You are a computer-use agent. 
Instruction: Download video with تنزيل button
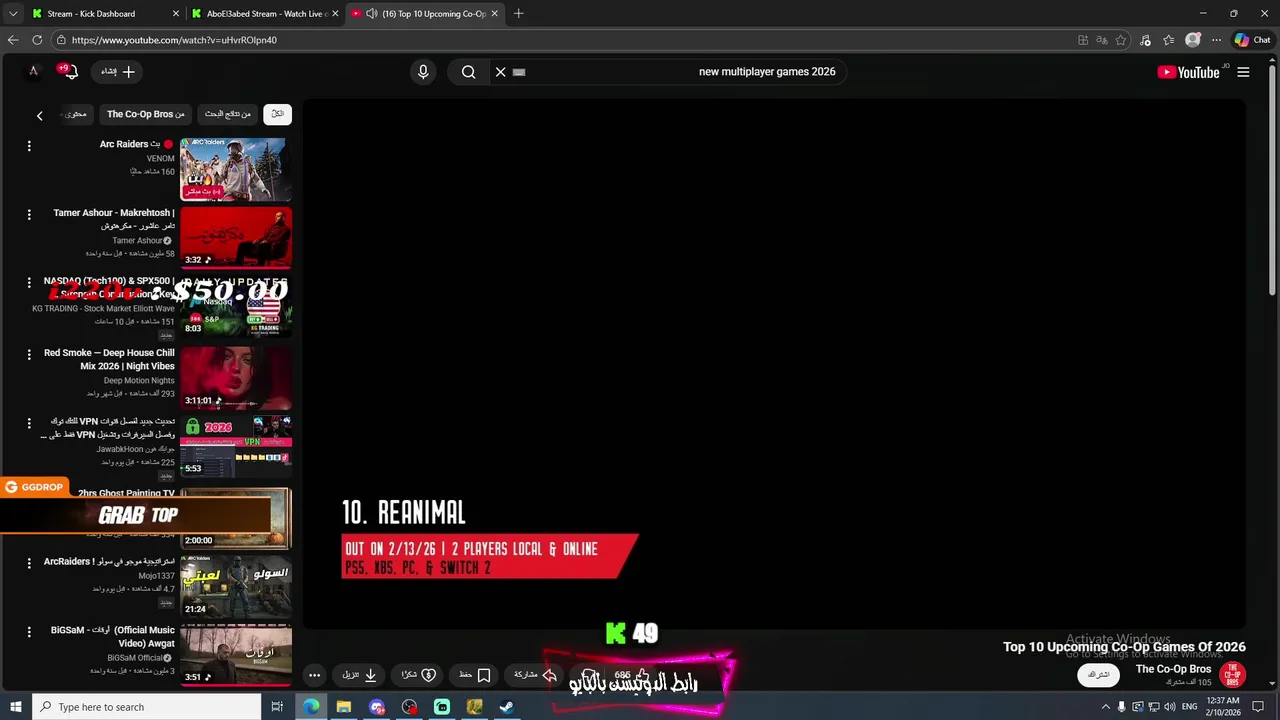click(x=360, y=675)
